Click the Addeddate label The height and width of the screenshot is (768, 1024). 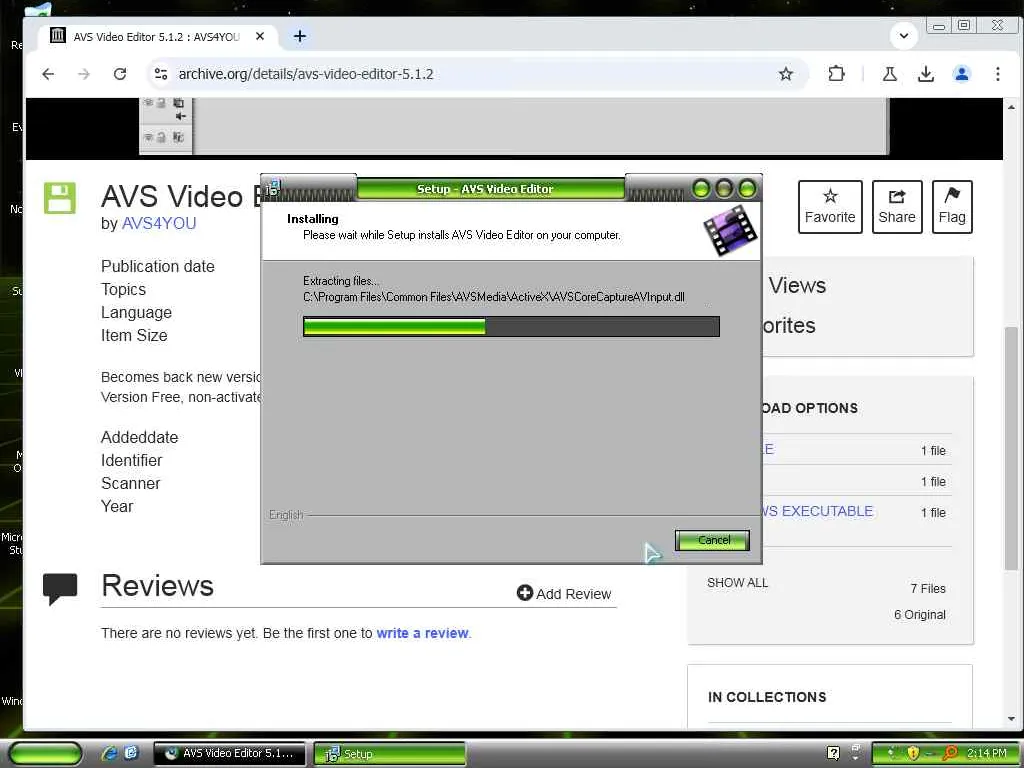pos(139,438)
